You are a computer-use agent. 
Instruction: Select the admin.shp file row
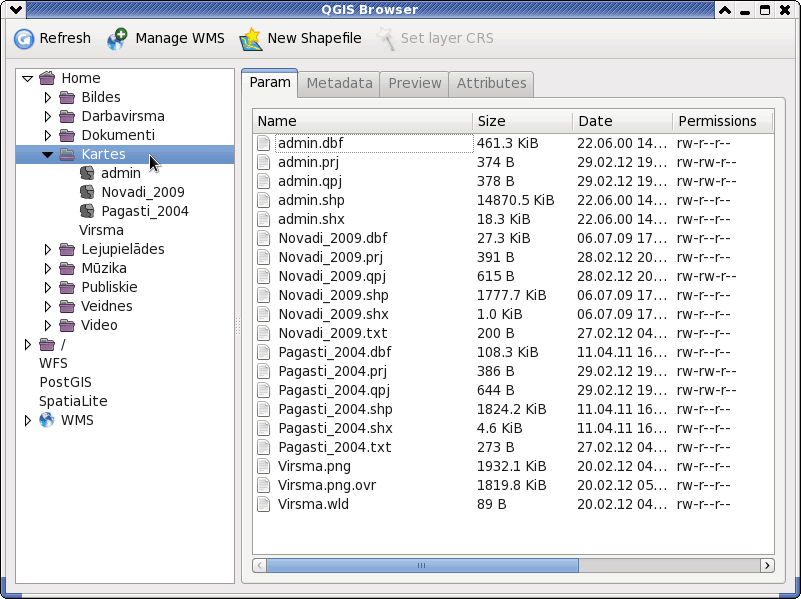click(513, 200)
